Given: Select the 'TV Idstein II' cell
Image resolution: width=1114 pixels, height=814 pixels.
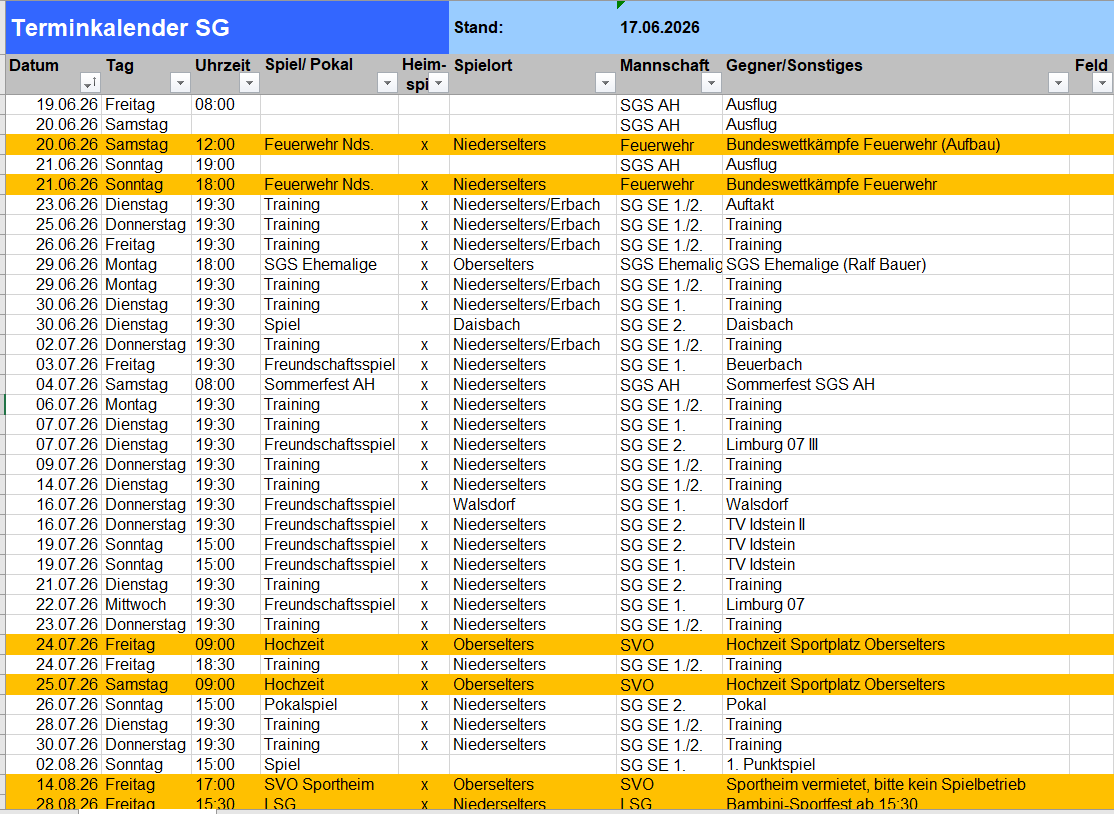Looking at the screenshot, I should (x=895, y=525).
